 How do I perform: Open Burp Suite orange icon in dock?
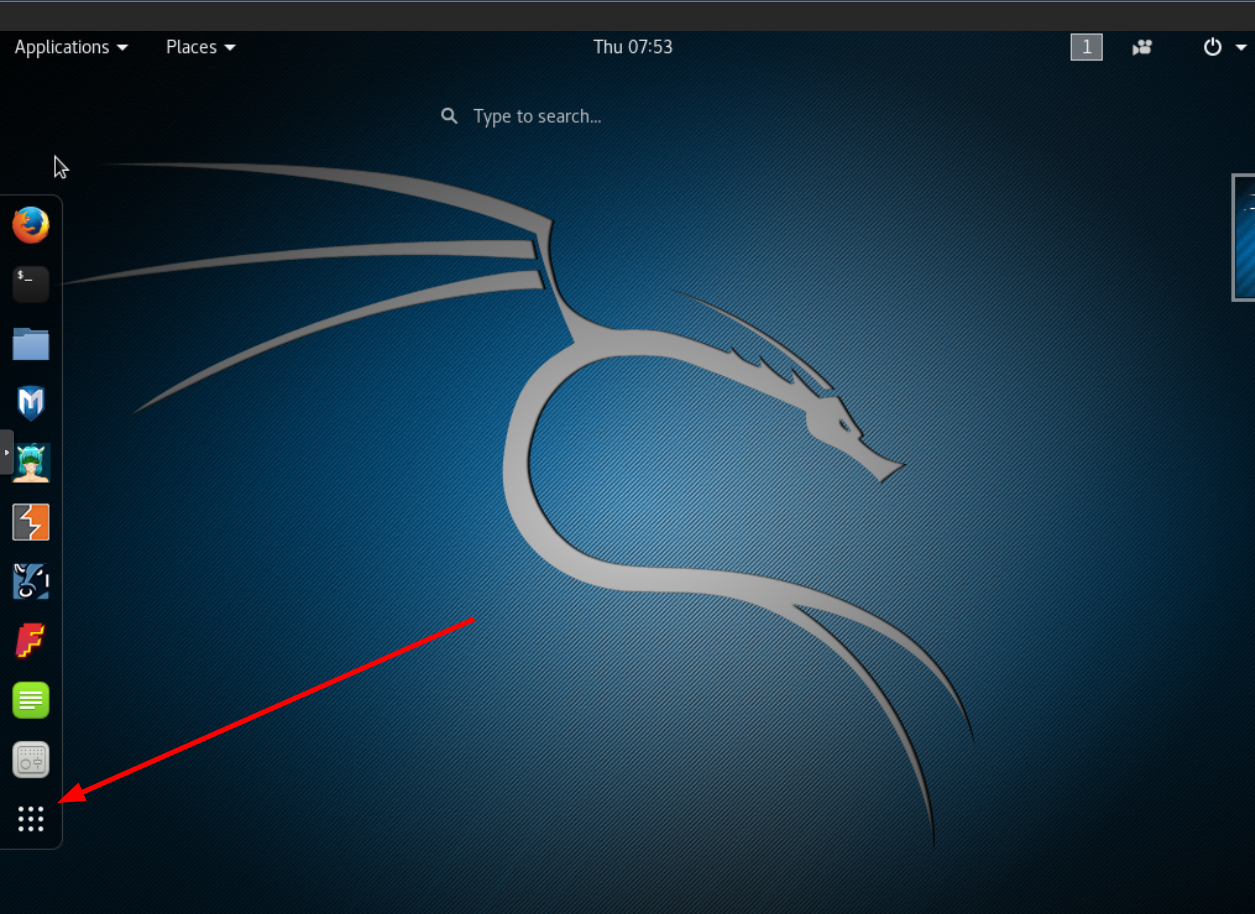[31, 522]
